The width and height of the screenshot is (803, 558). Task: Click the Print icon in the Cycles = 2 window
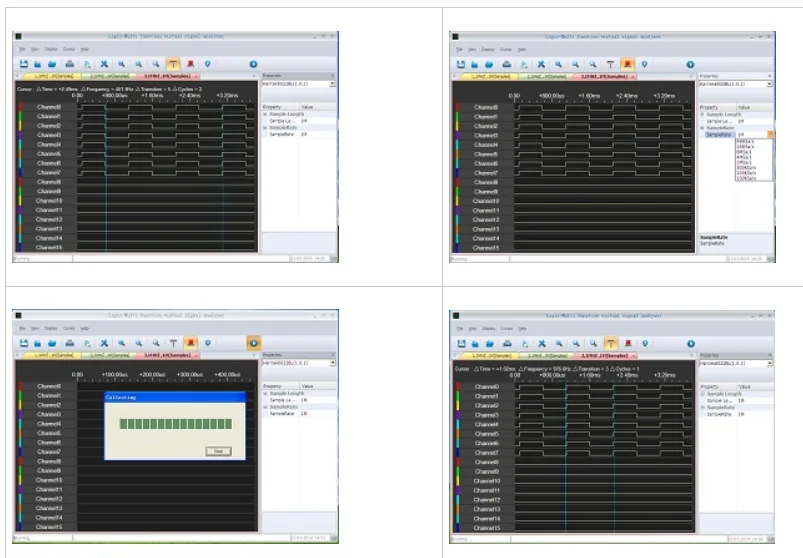70,64
